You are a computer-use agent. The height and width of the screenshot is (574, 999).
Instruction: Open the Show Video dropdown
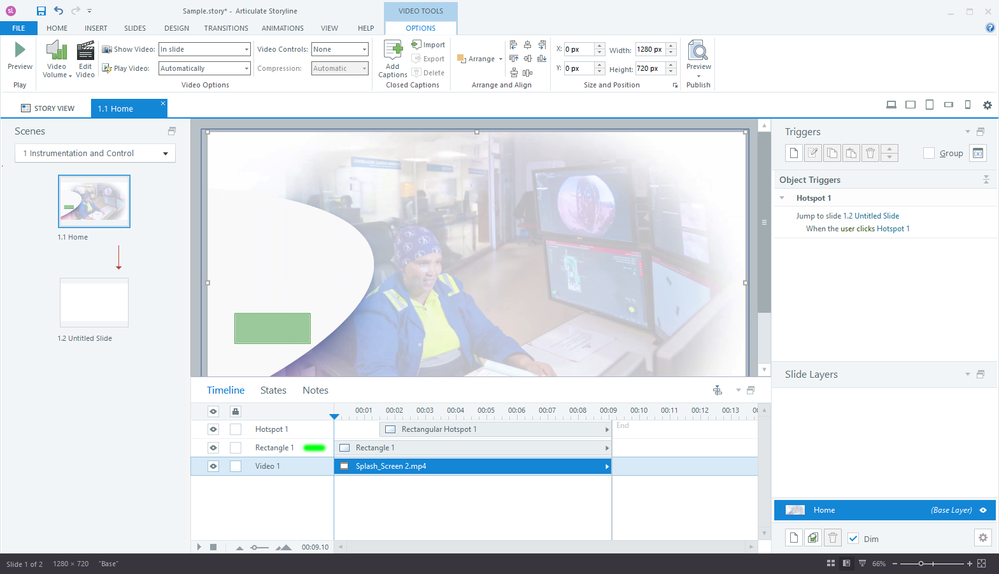(204, 49)
